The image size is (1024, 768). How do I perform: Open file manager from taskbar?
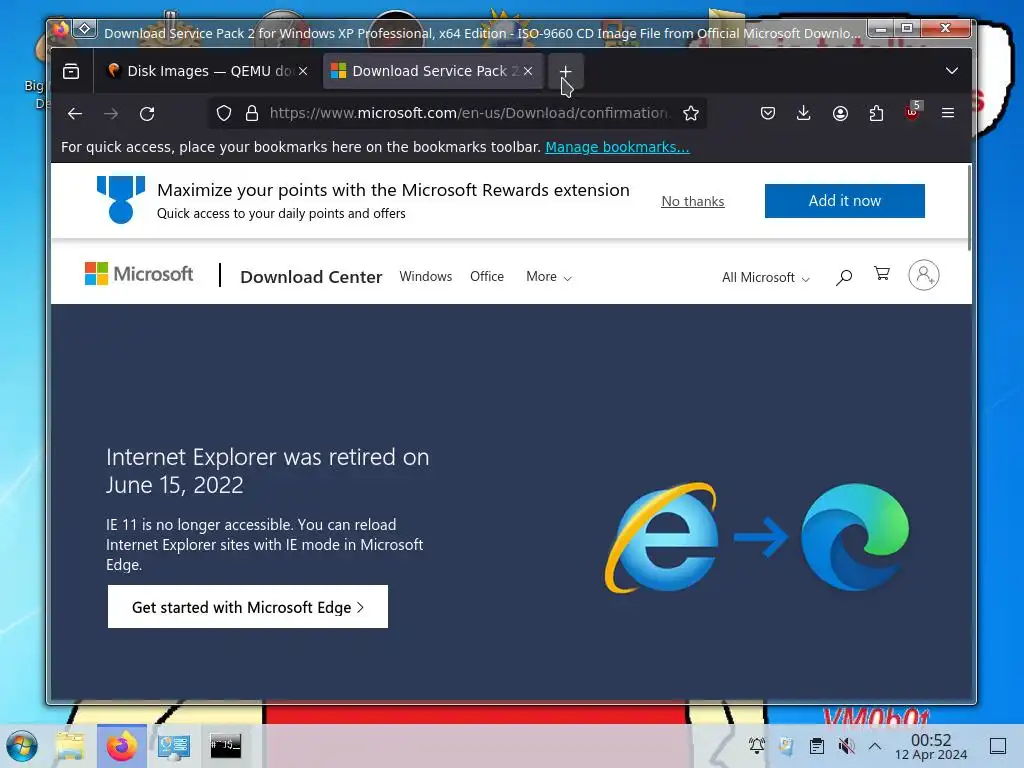(70, 746)
